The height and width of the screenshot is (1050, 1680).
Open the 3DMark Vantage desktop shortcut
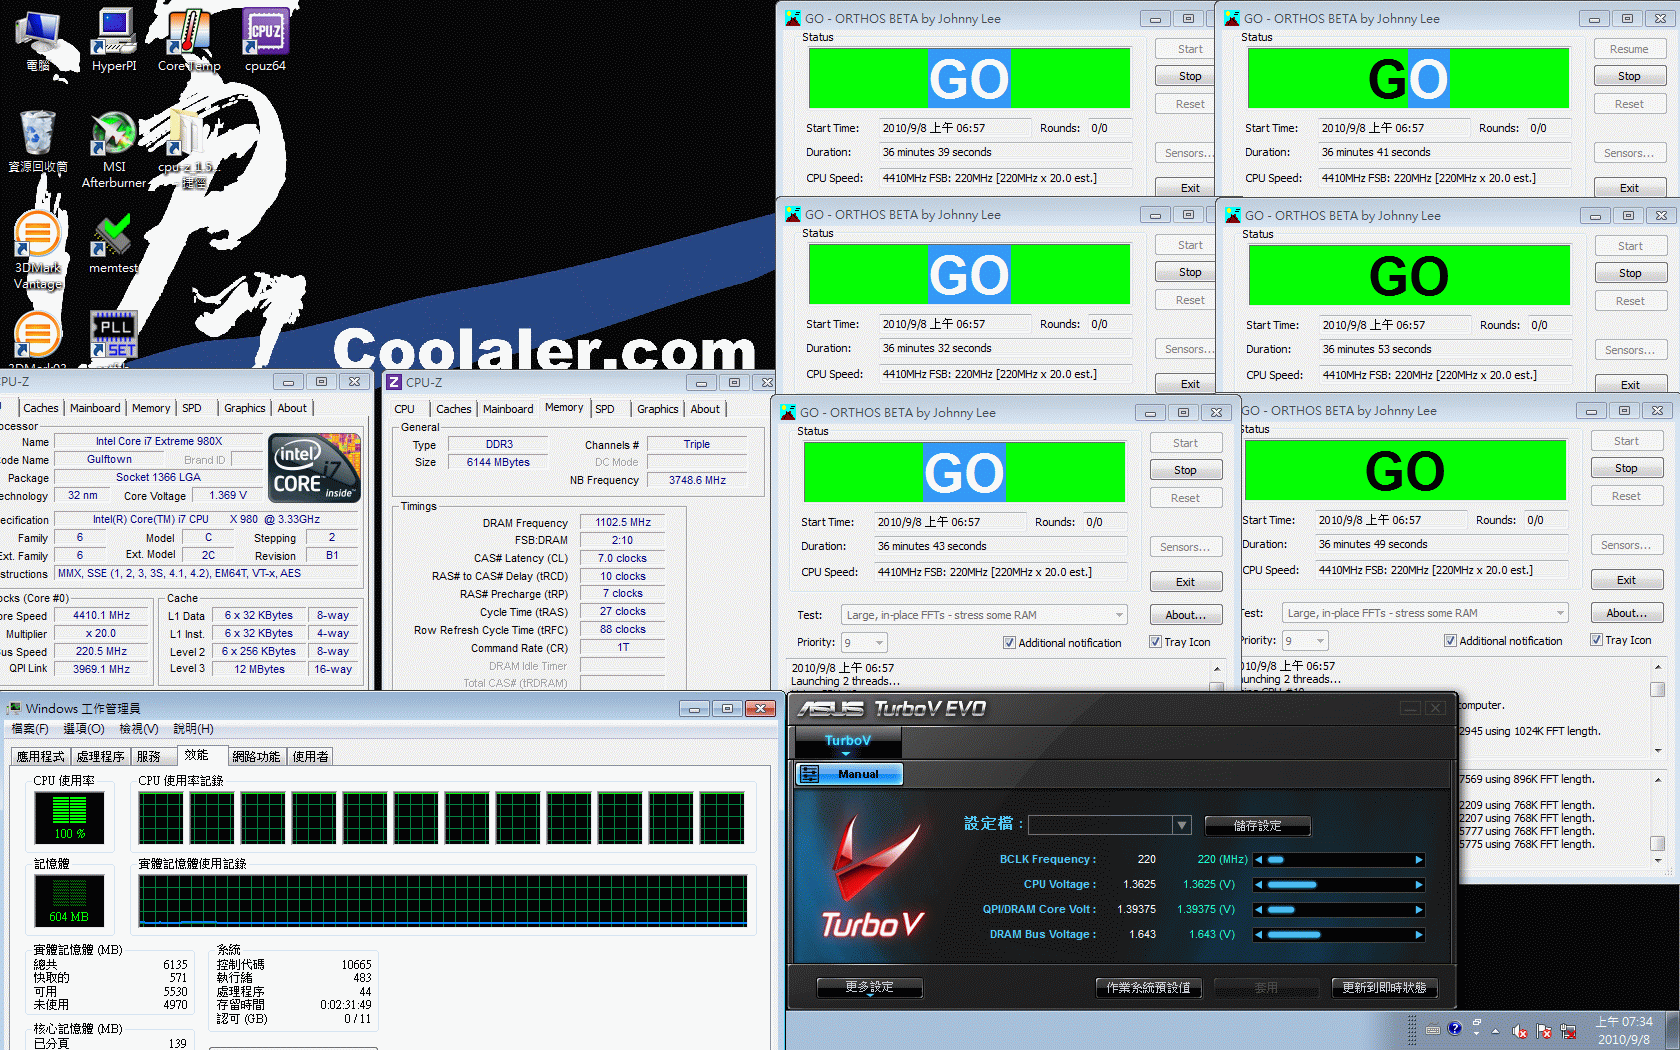click(x=38, y=251)
